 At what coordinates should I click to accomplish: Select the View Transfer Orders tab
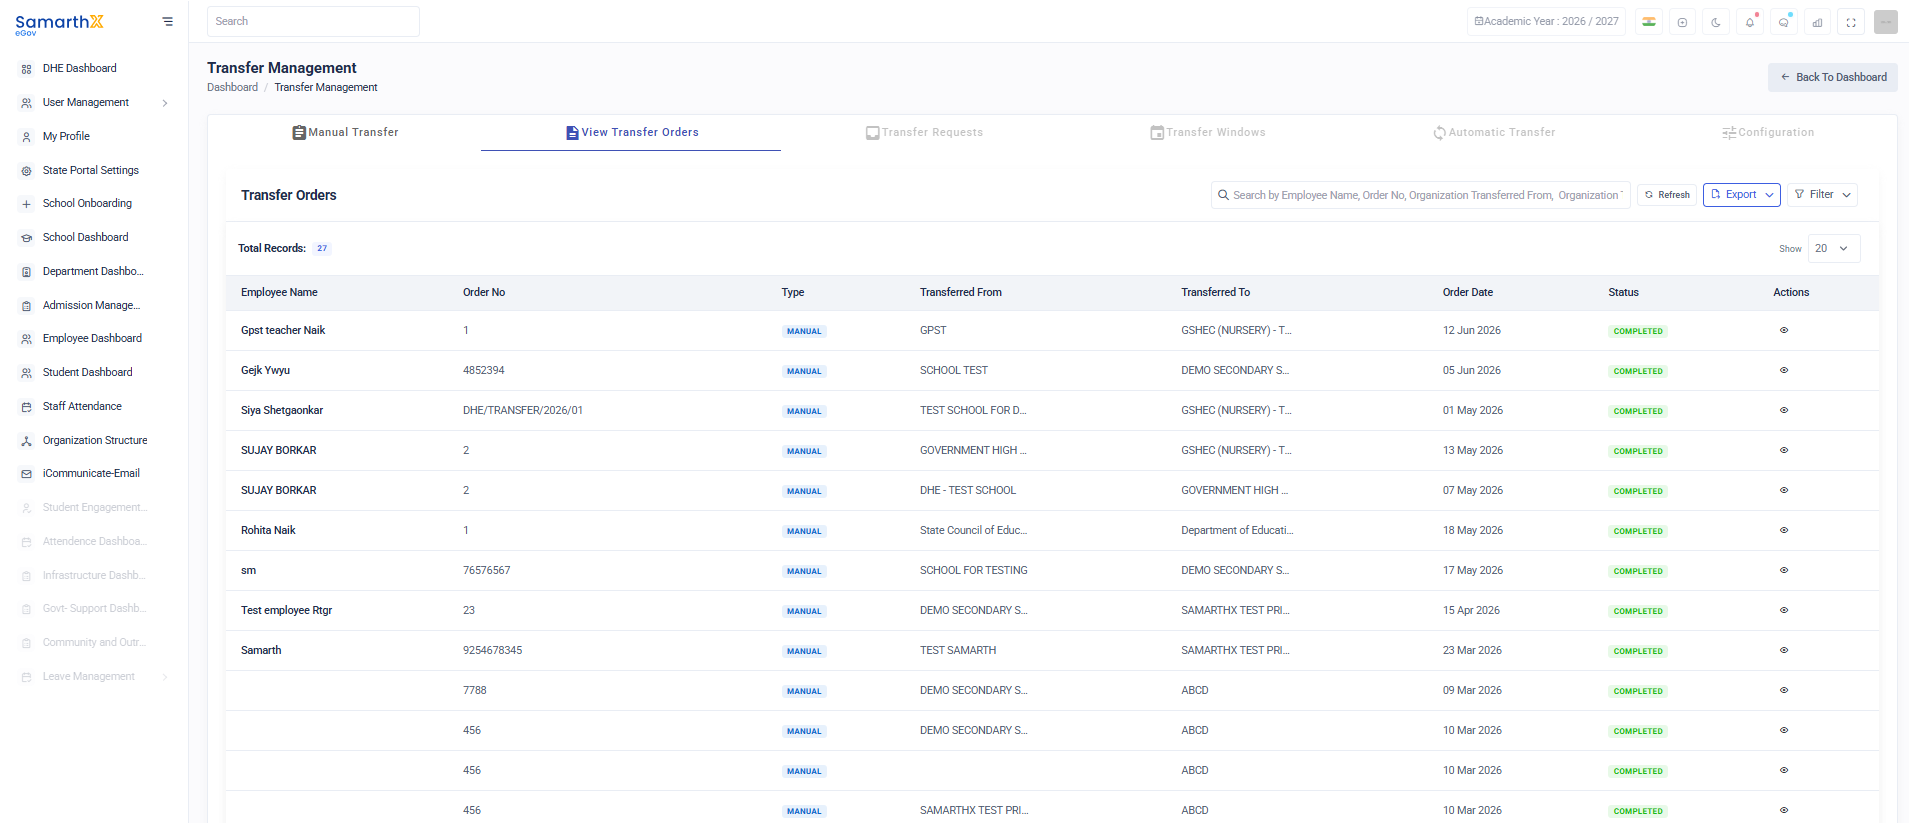point(631,132)
